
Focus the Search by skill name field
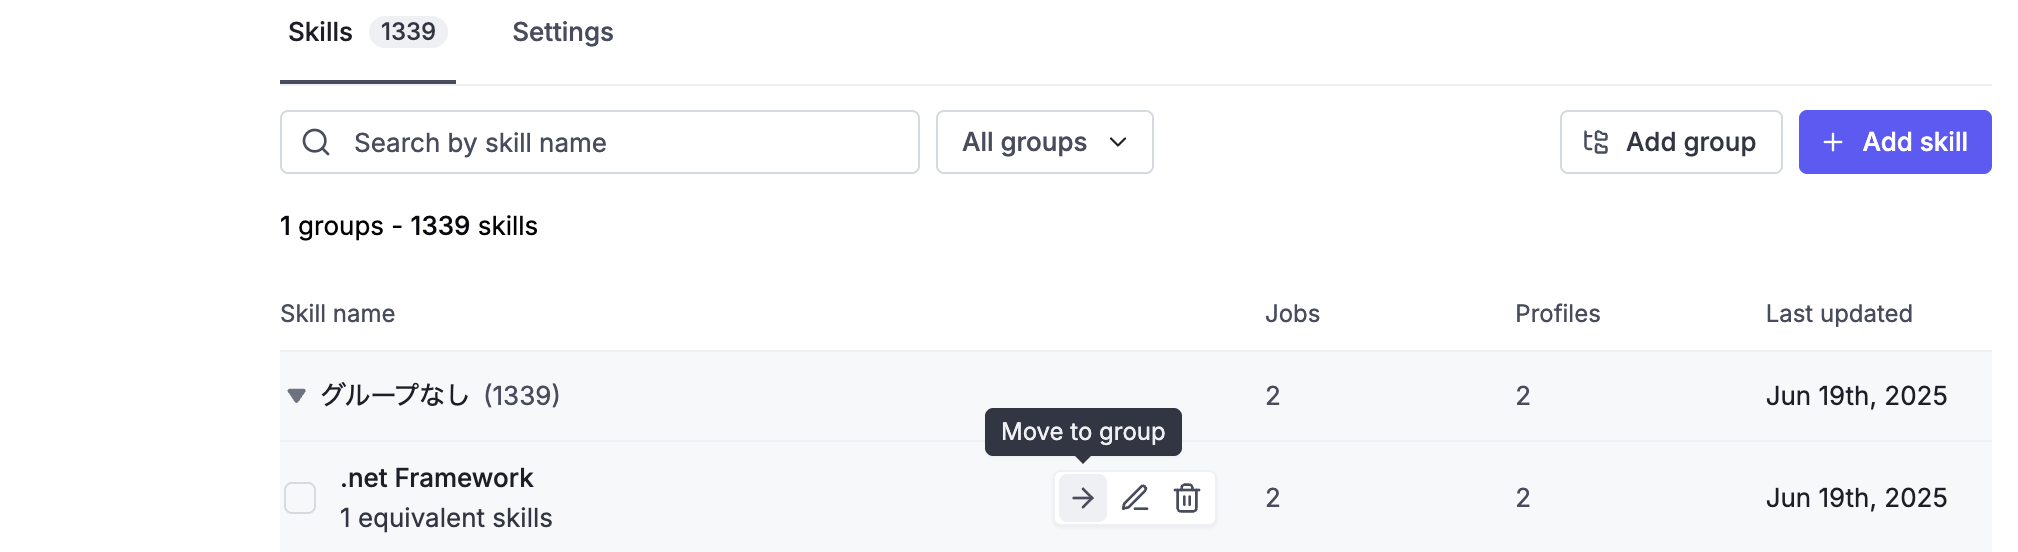tap(600, 142)
